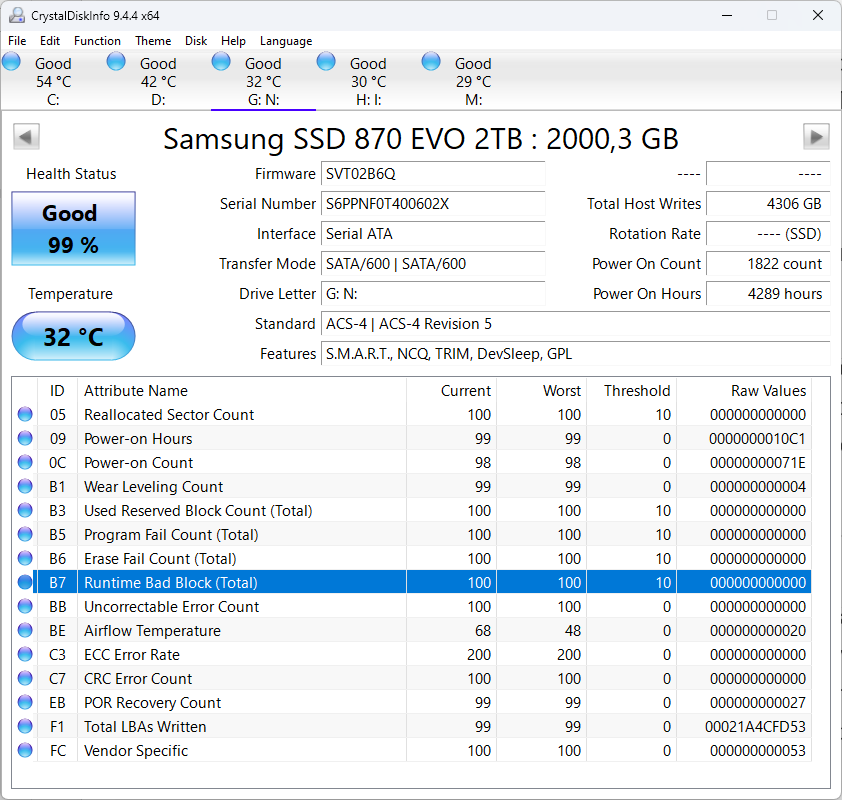
Task: Open the Edit menu
Action: click(x=49, y=41)
